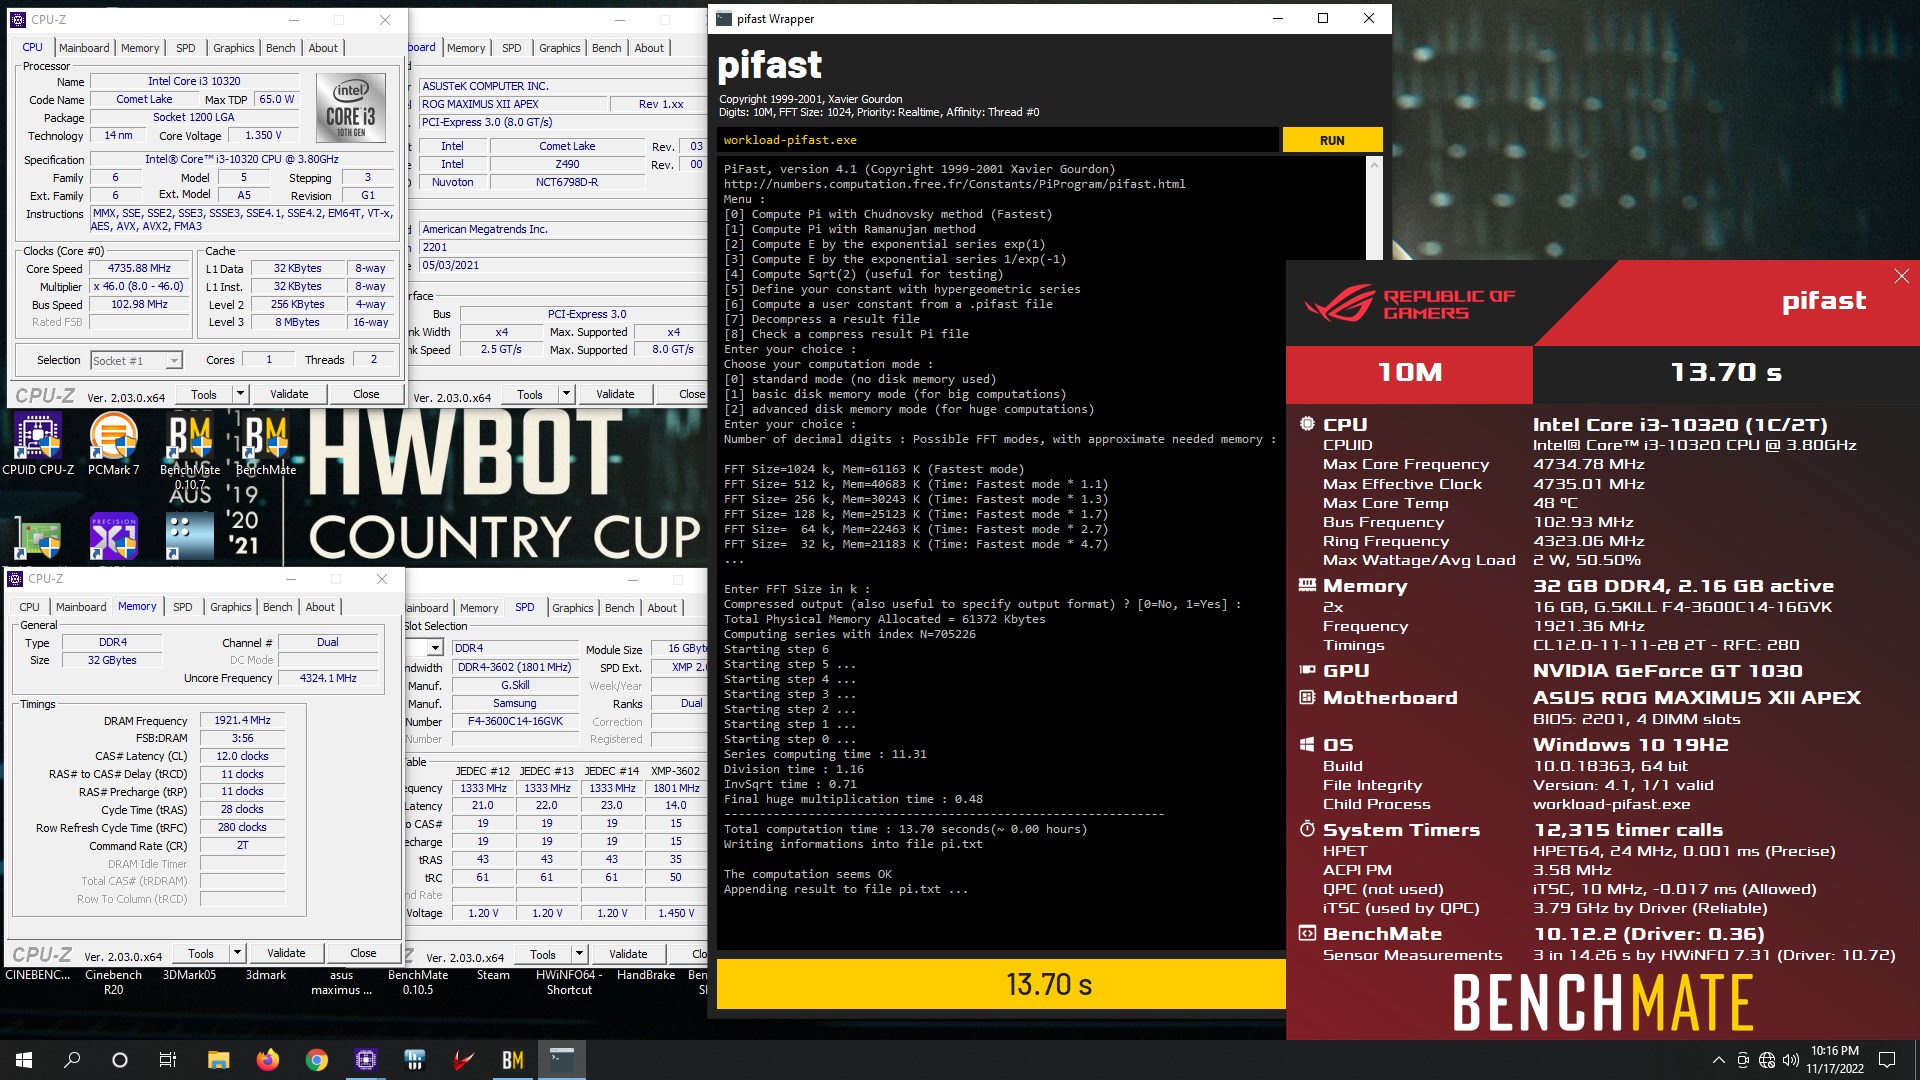Open Task View on the taskbar
Viewport: 1920px width, 1080px height.
(168, 1060)
